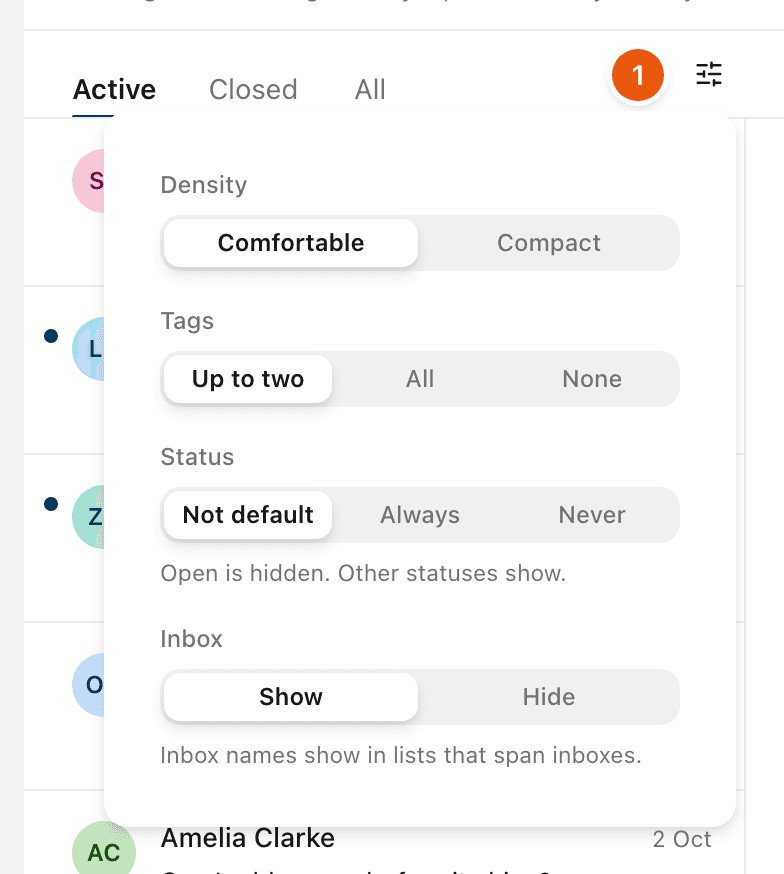Screen dimensions: 784x874
Task: Set Status to Always
Action: tap(420, 515)
